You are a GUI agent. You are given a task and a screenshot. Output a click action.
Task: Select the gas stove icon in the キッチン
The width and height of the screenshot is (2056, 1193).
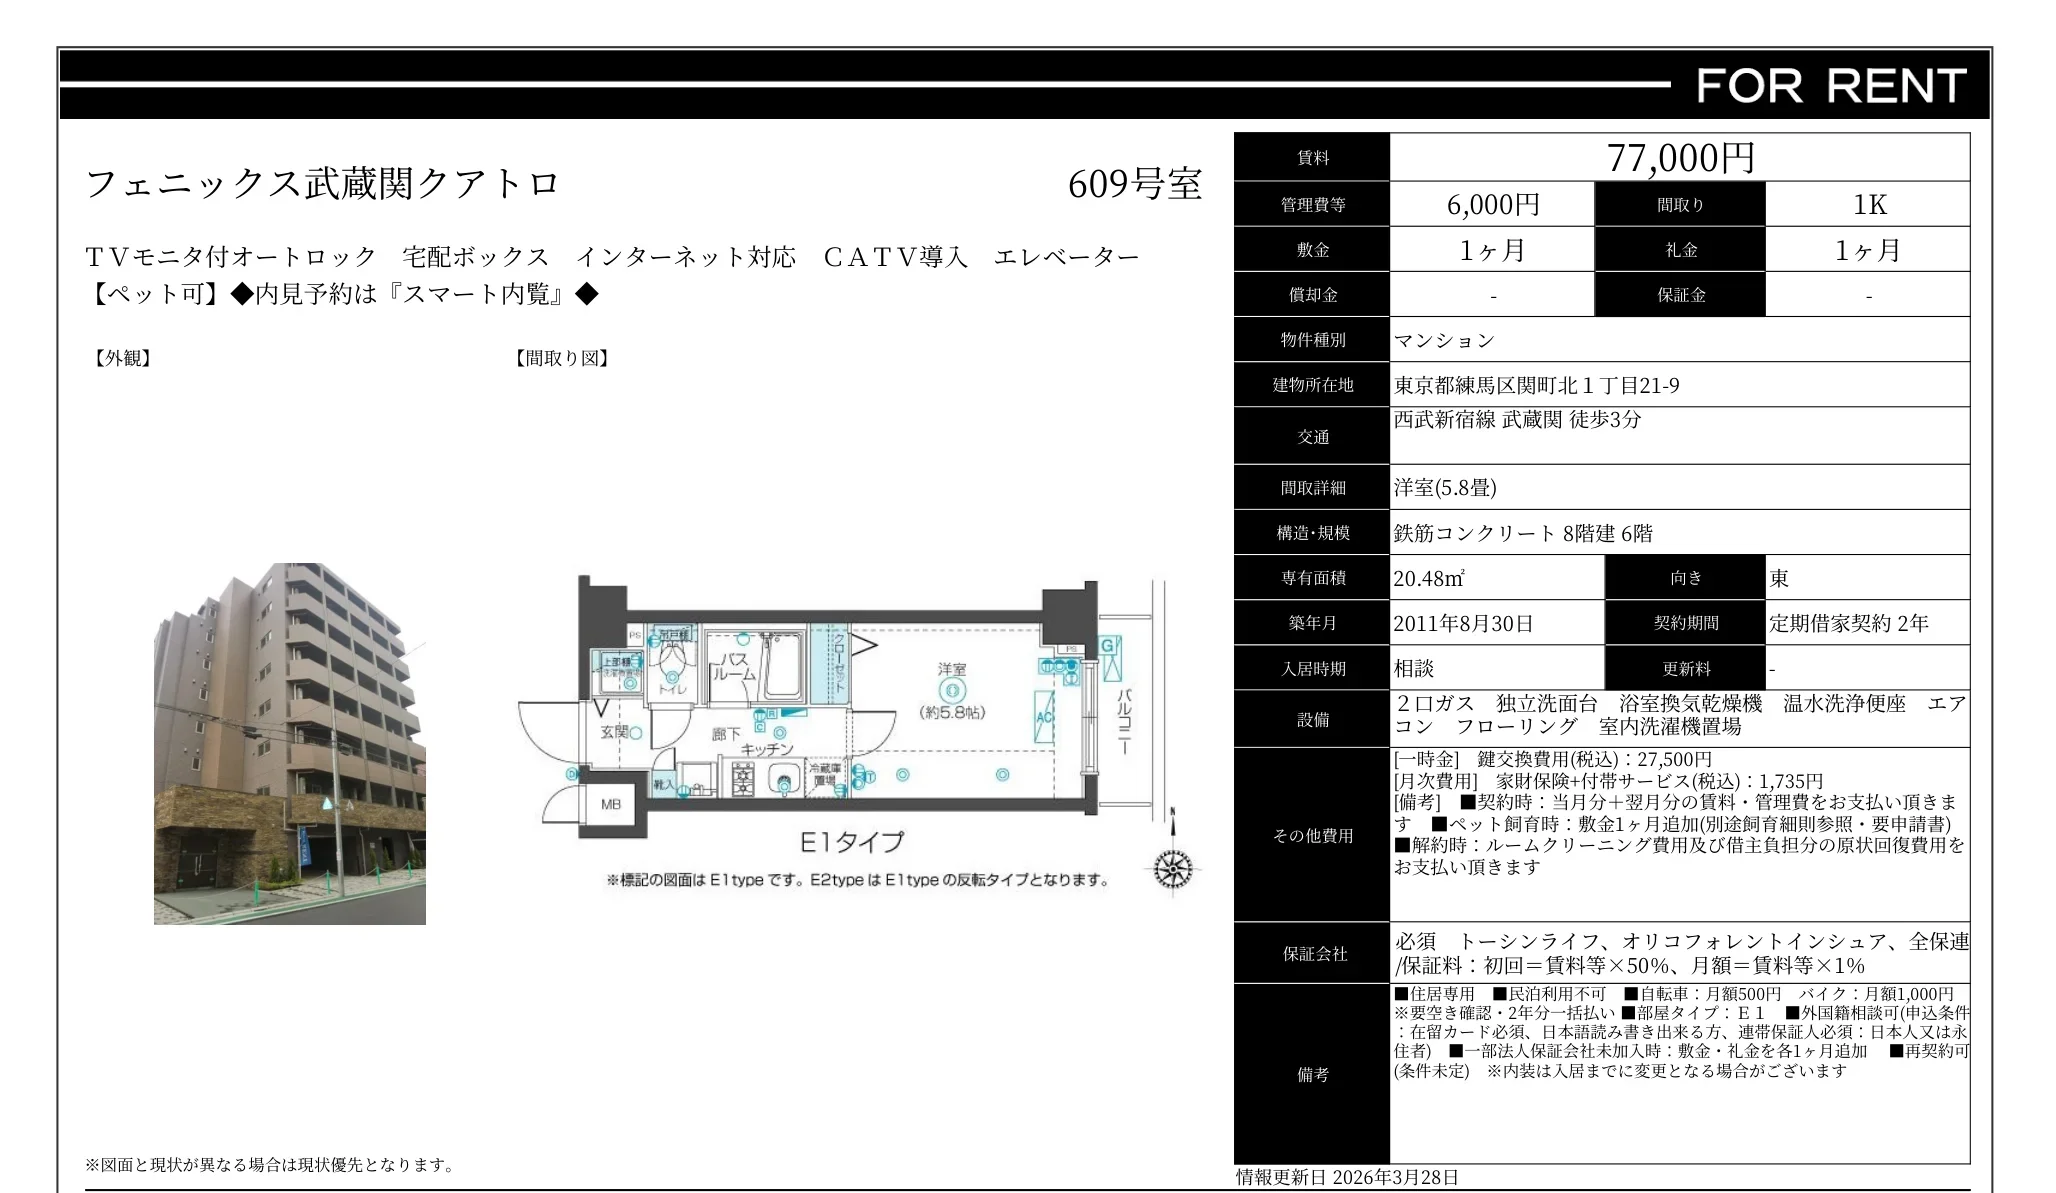click(744, 780)
